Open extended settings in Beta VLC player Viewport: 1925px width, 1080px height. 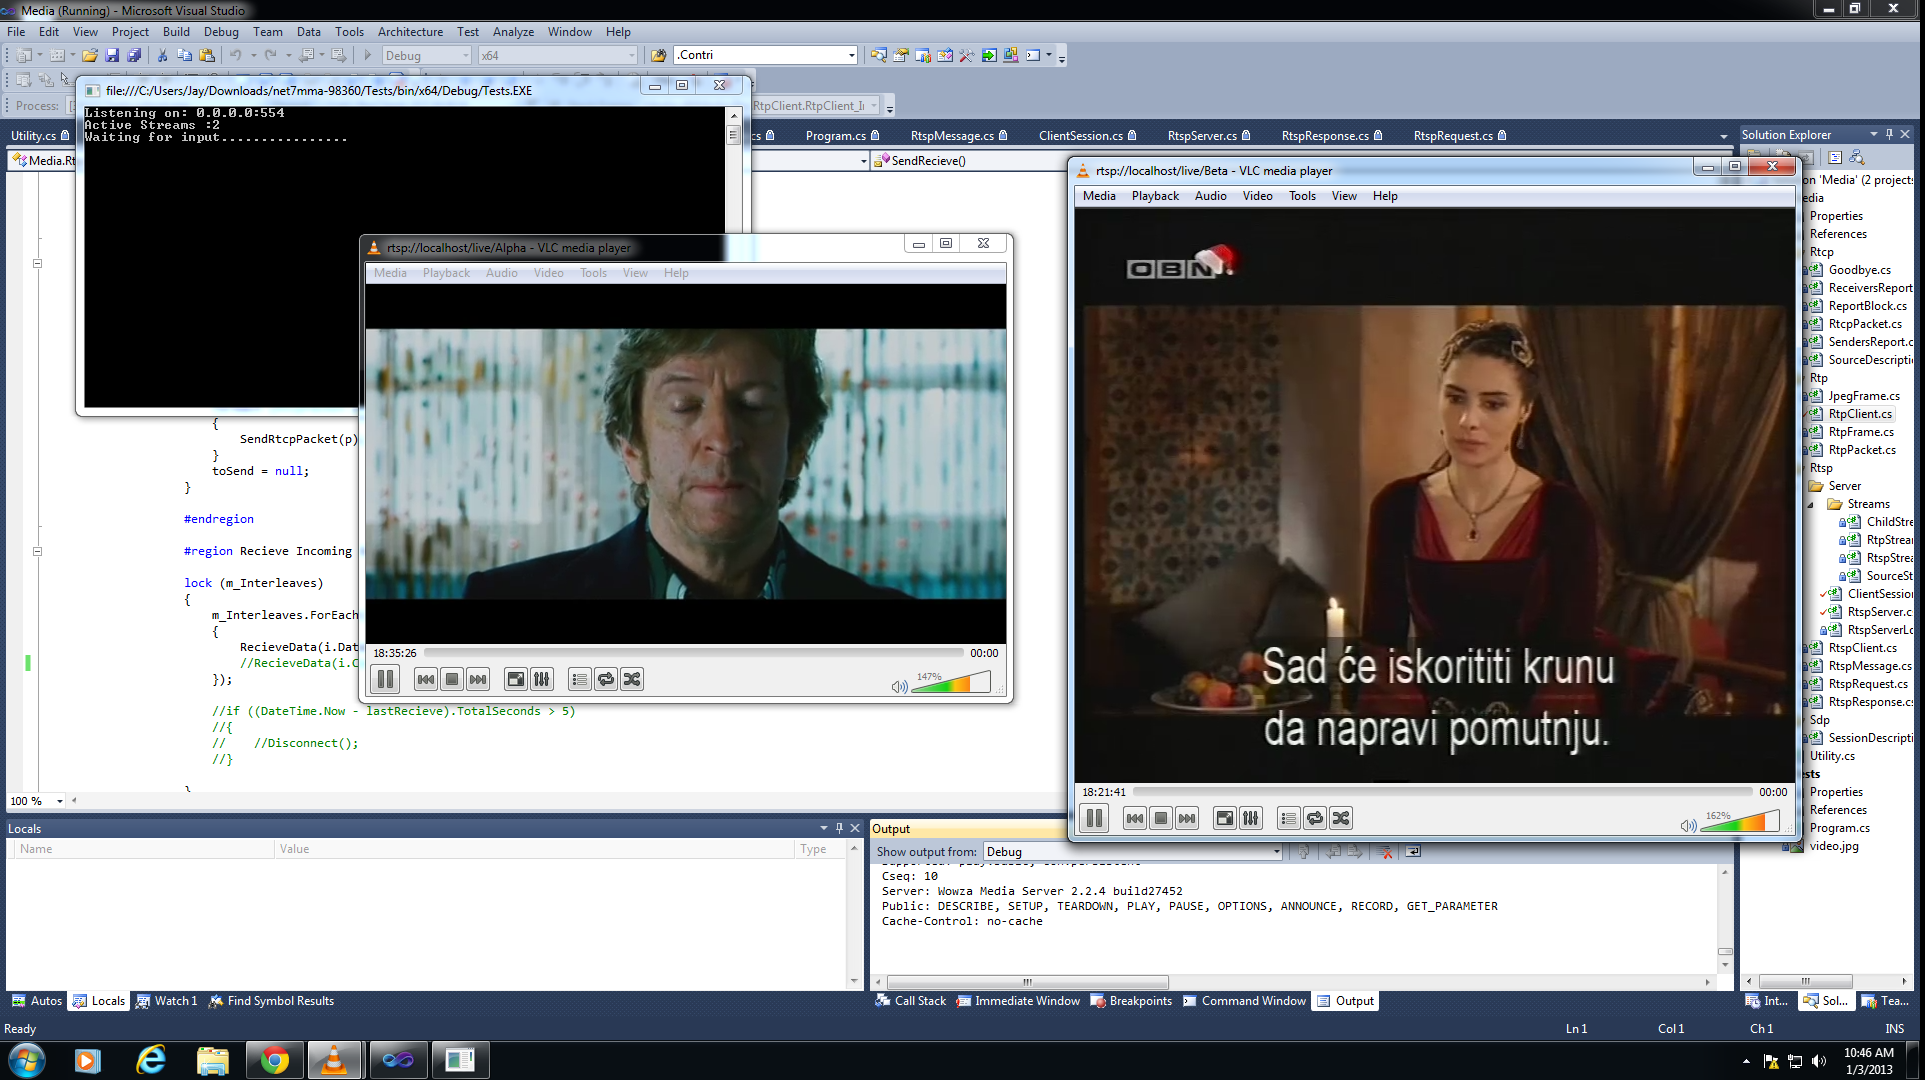(1251, 819)
